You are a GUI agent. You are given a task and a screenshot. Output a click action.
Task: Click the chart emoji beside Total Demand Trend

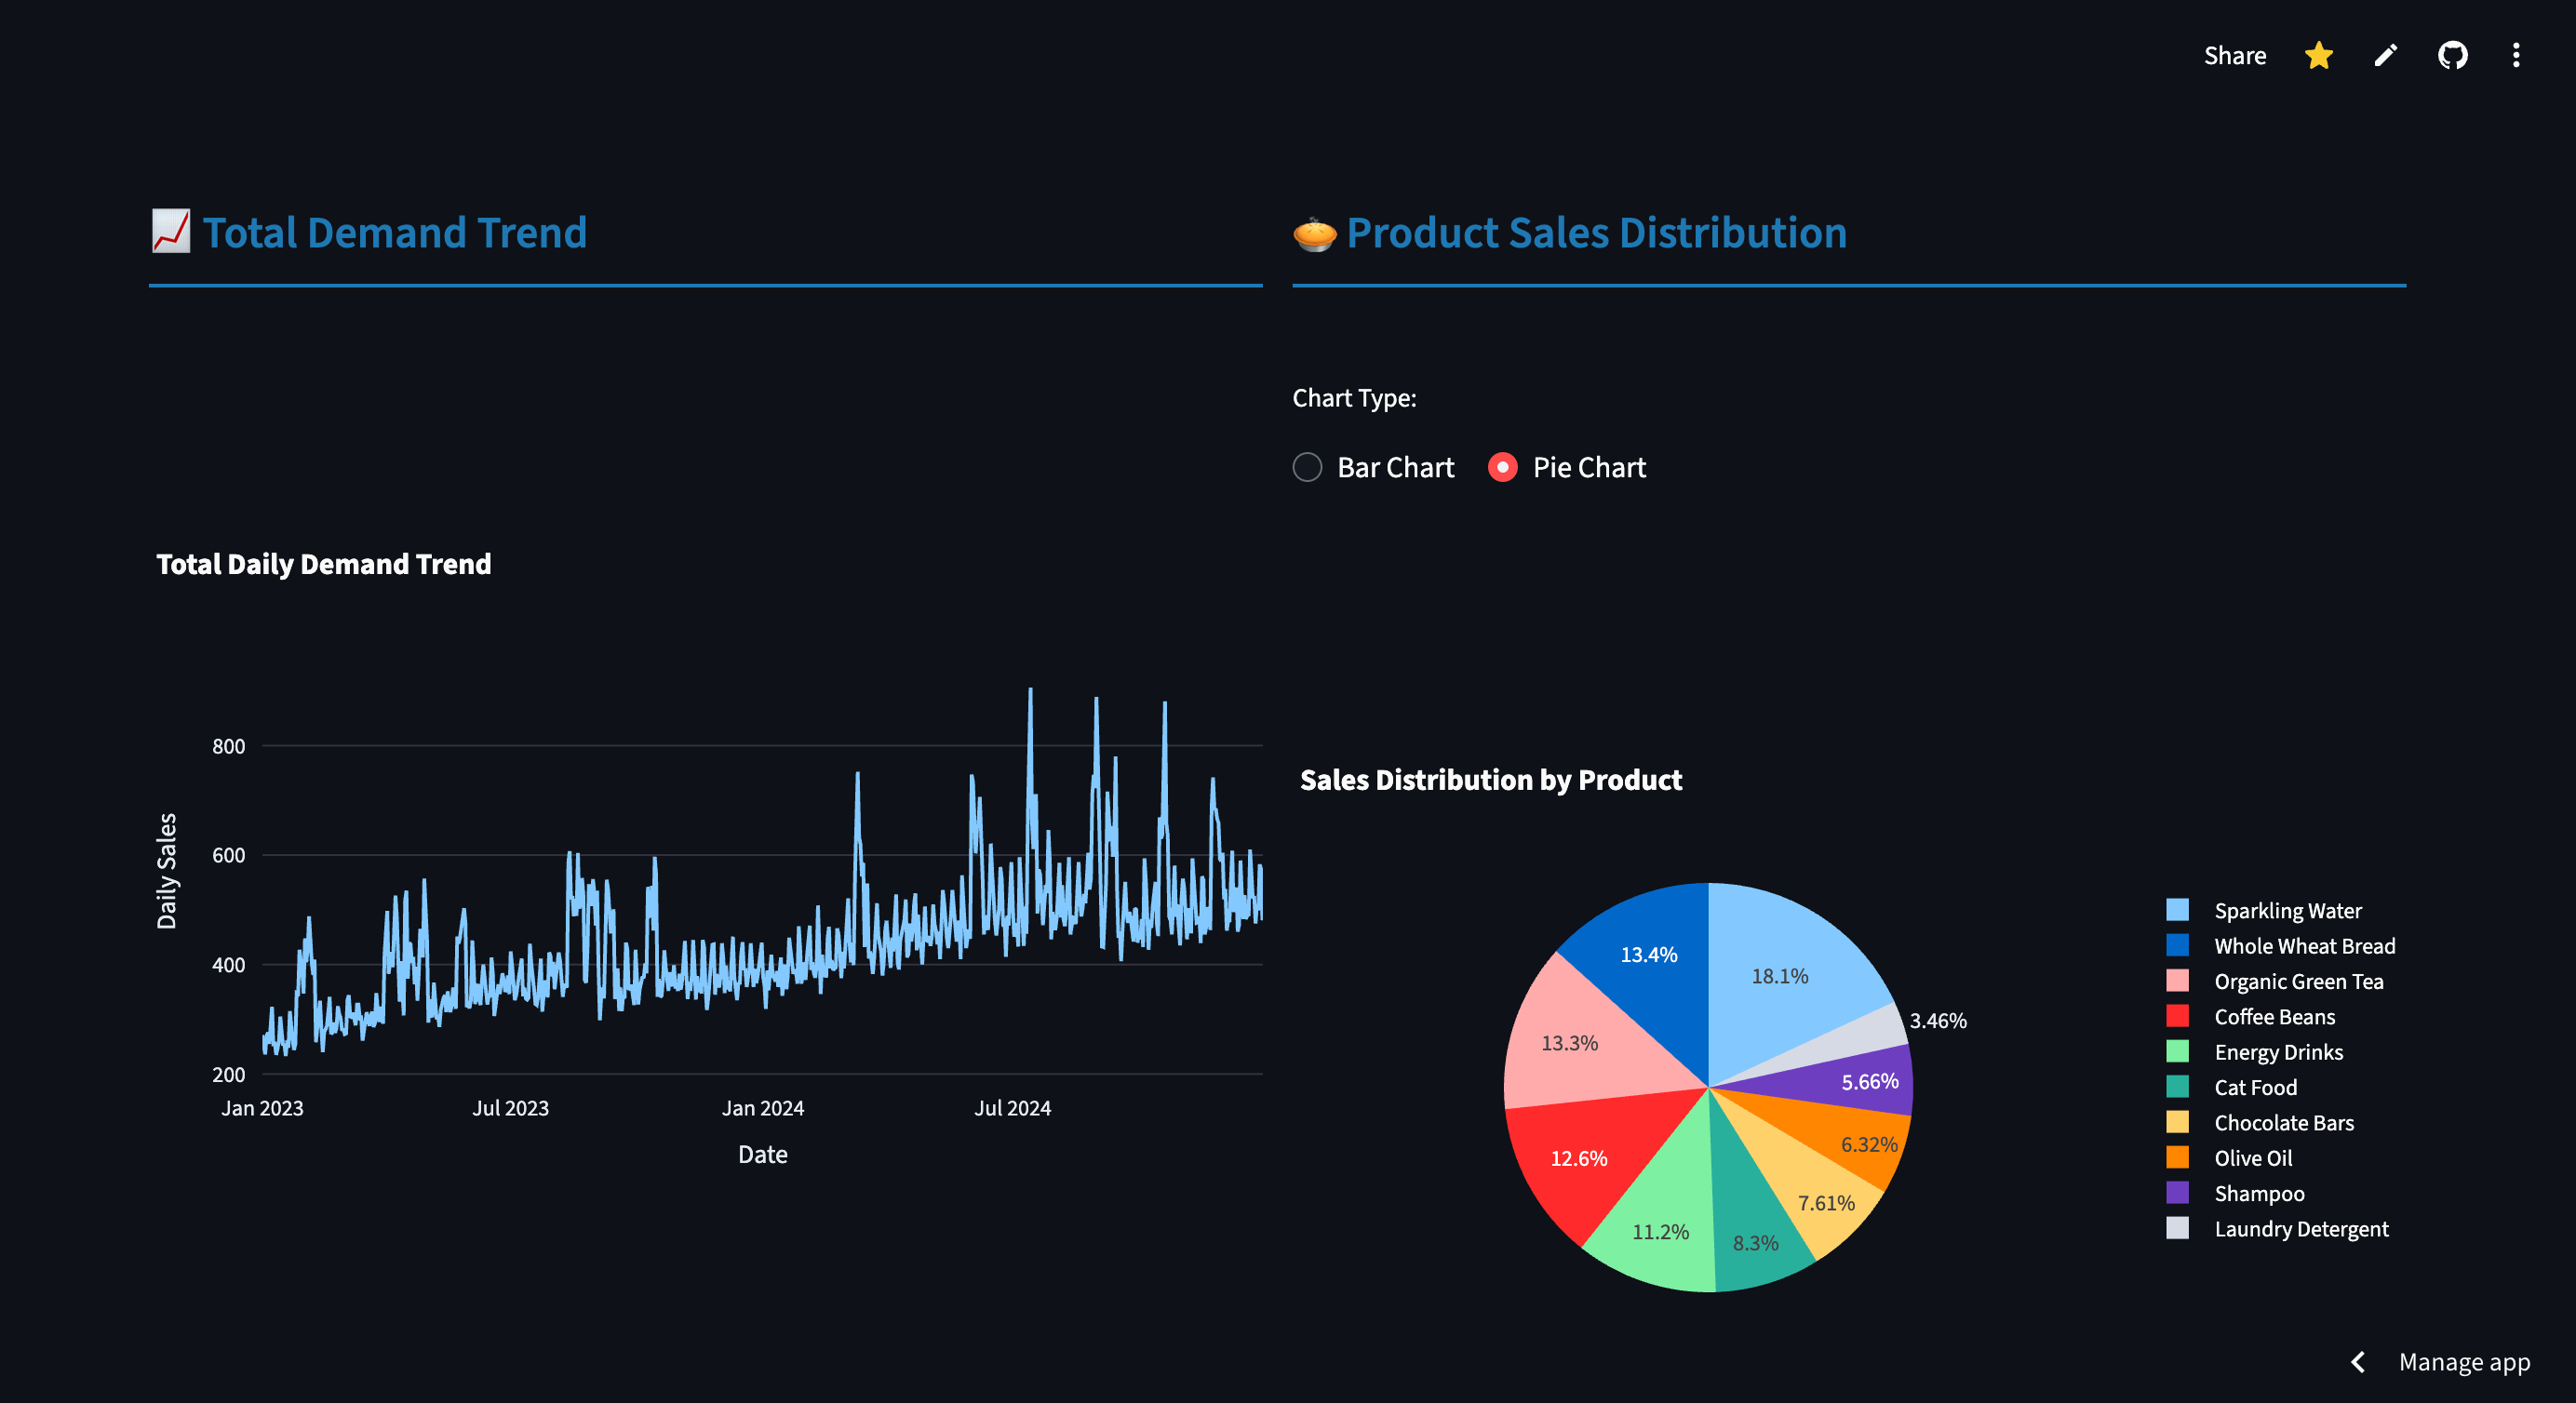pyautogui.click(x=171, y=232)
